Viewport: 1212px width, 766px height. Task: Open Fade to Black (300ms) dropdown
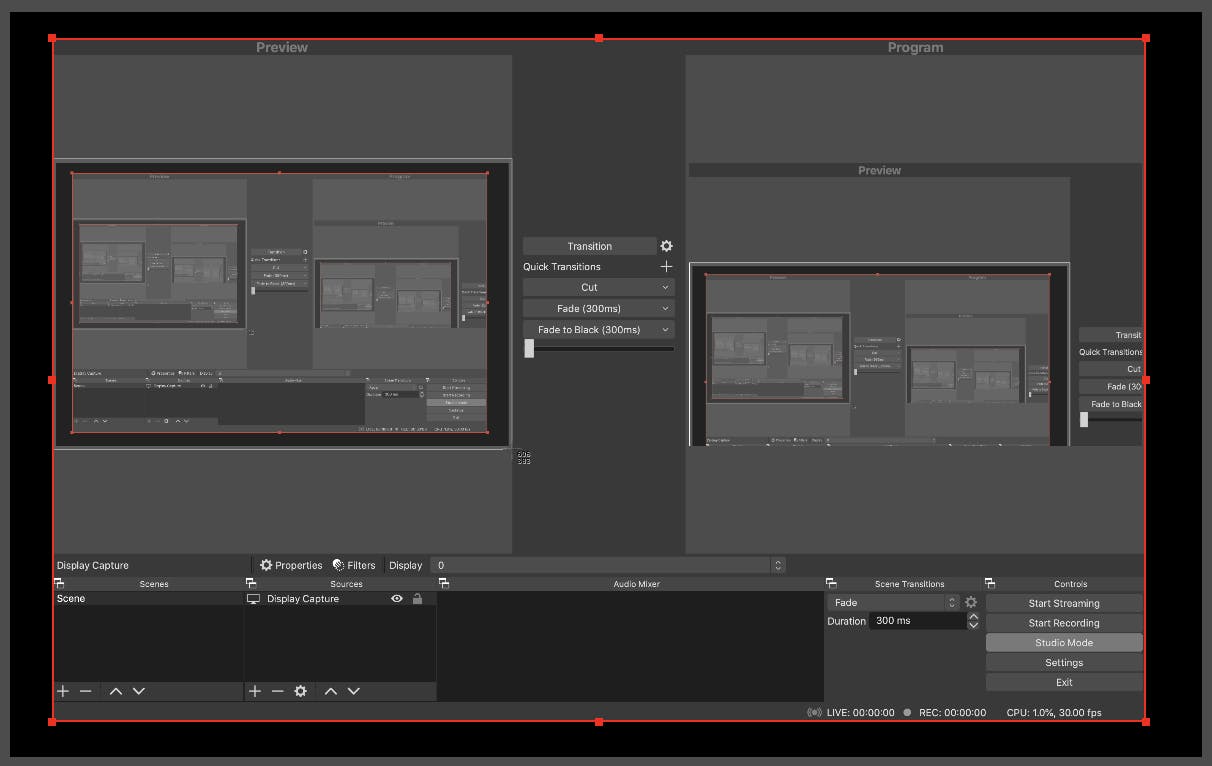[x=598, y=329]
